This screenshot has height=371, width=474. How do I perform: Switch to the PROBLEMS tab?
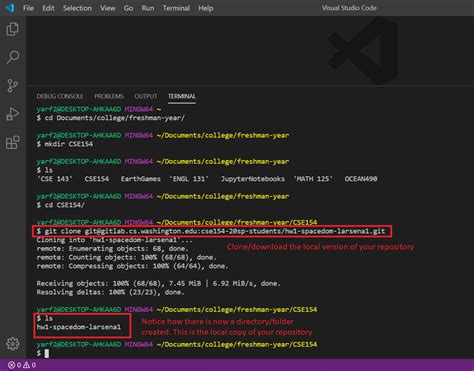tap(109, 96)
